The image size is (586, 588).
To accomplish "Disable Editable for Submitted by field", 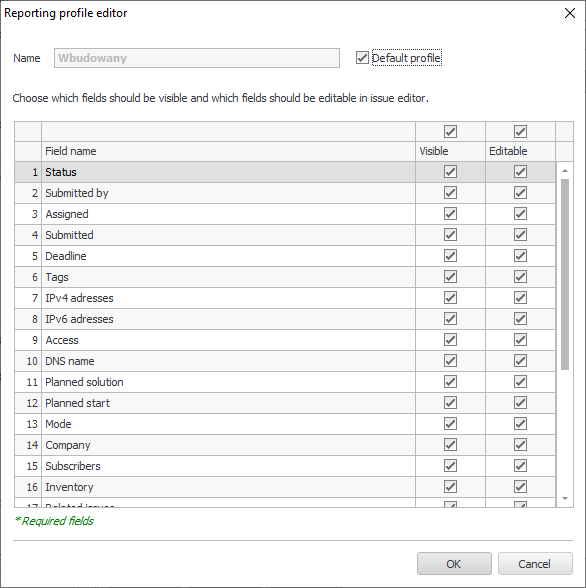I will coord(520,193).
